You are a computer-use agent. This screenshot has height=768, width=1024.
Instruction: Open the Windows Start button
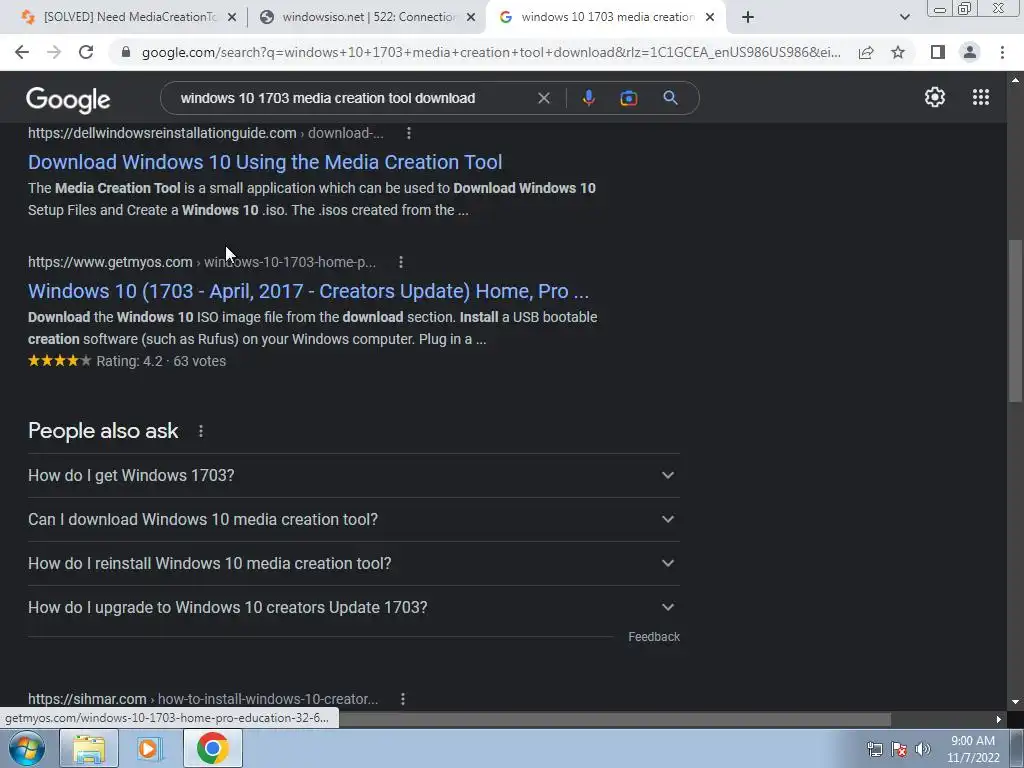tap(27, 748)
